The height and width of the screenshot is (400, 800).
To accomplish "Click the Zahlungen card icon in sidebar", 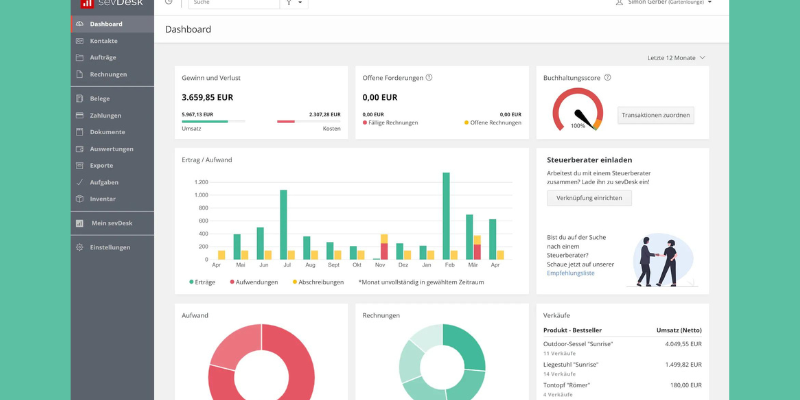I will click(x=79, y=116).
